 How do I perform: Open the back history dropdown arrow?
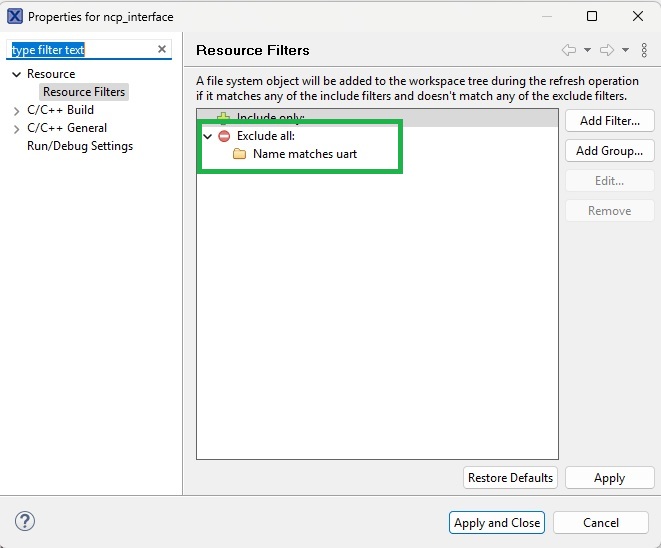587,50
